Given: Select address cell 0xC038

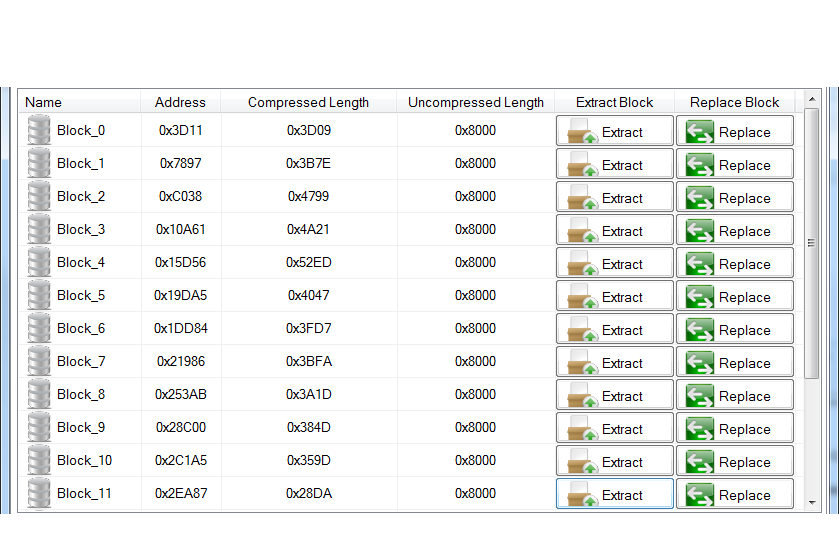Looking at the screenshot, I should 180,196.
